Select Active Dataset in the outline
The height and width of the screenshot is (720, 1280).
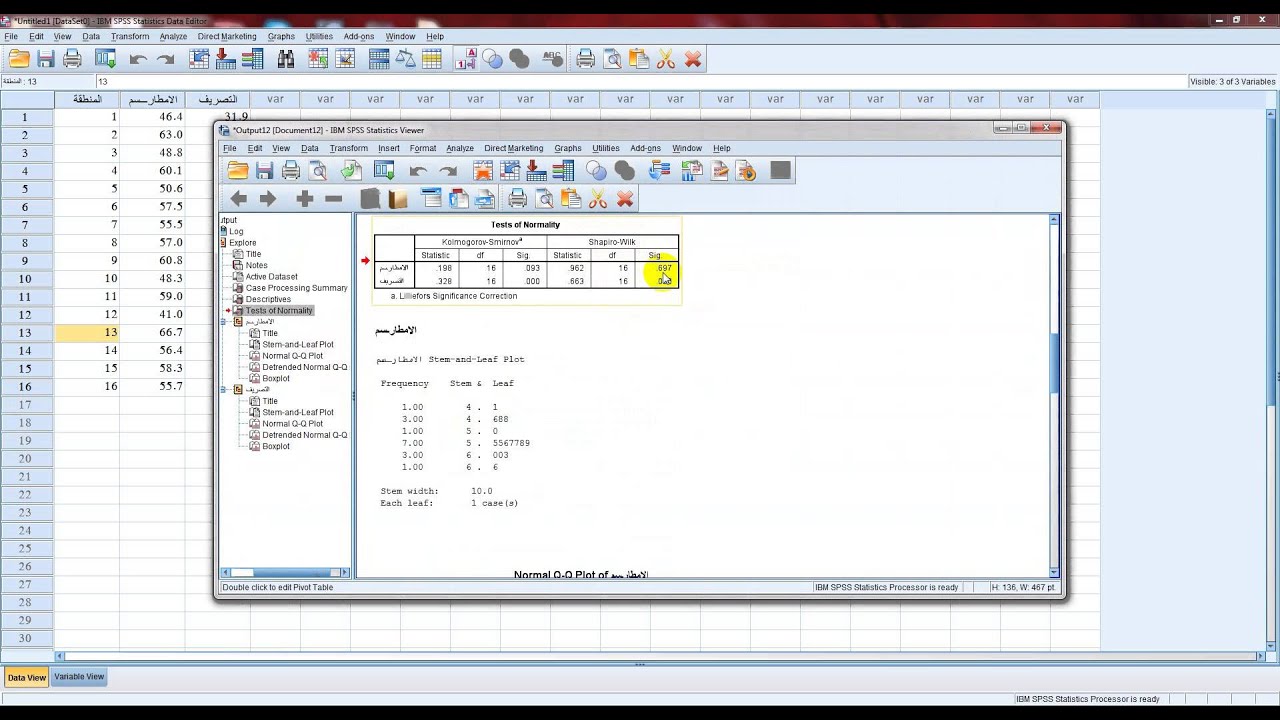271,277
